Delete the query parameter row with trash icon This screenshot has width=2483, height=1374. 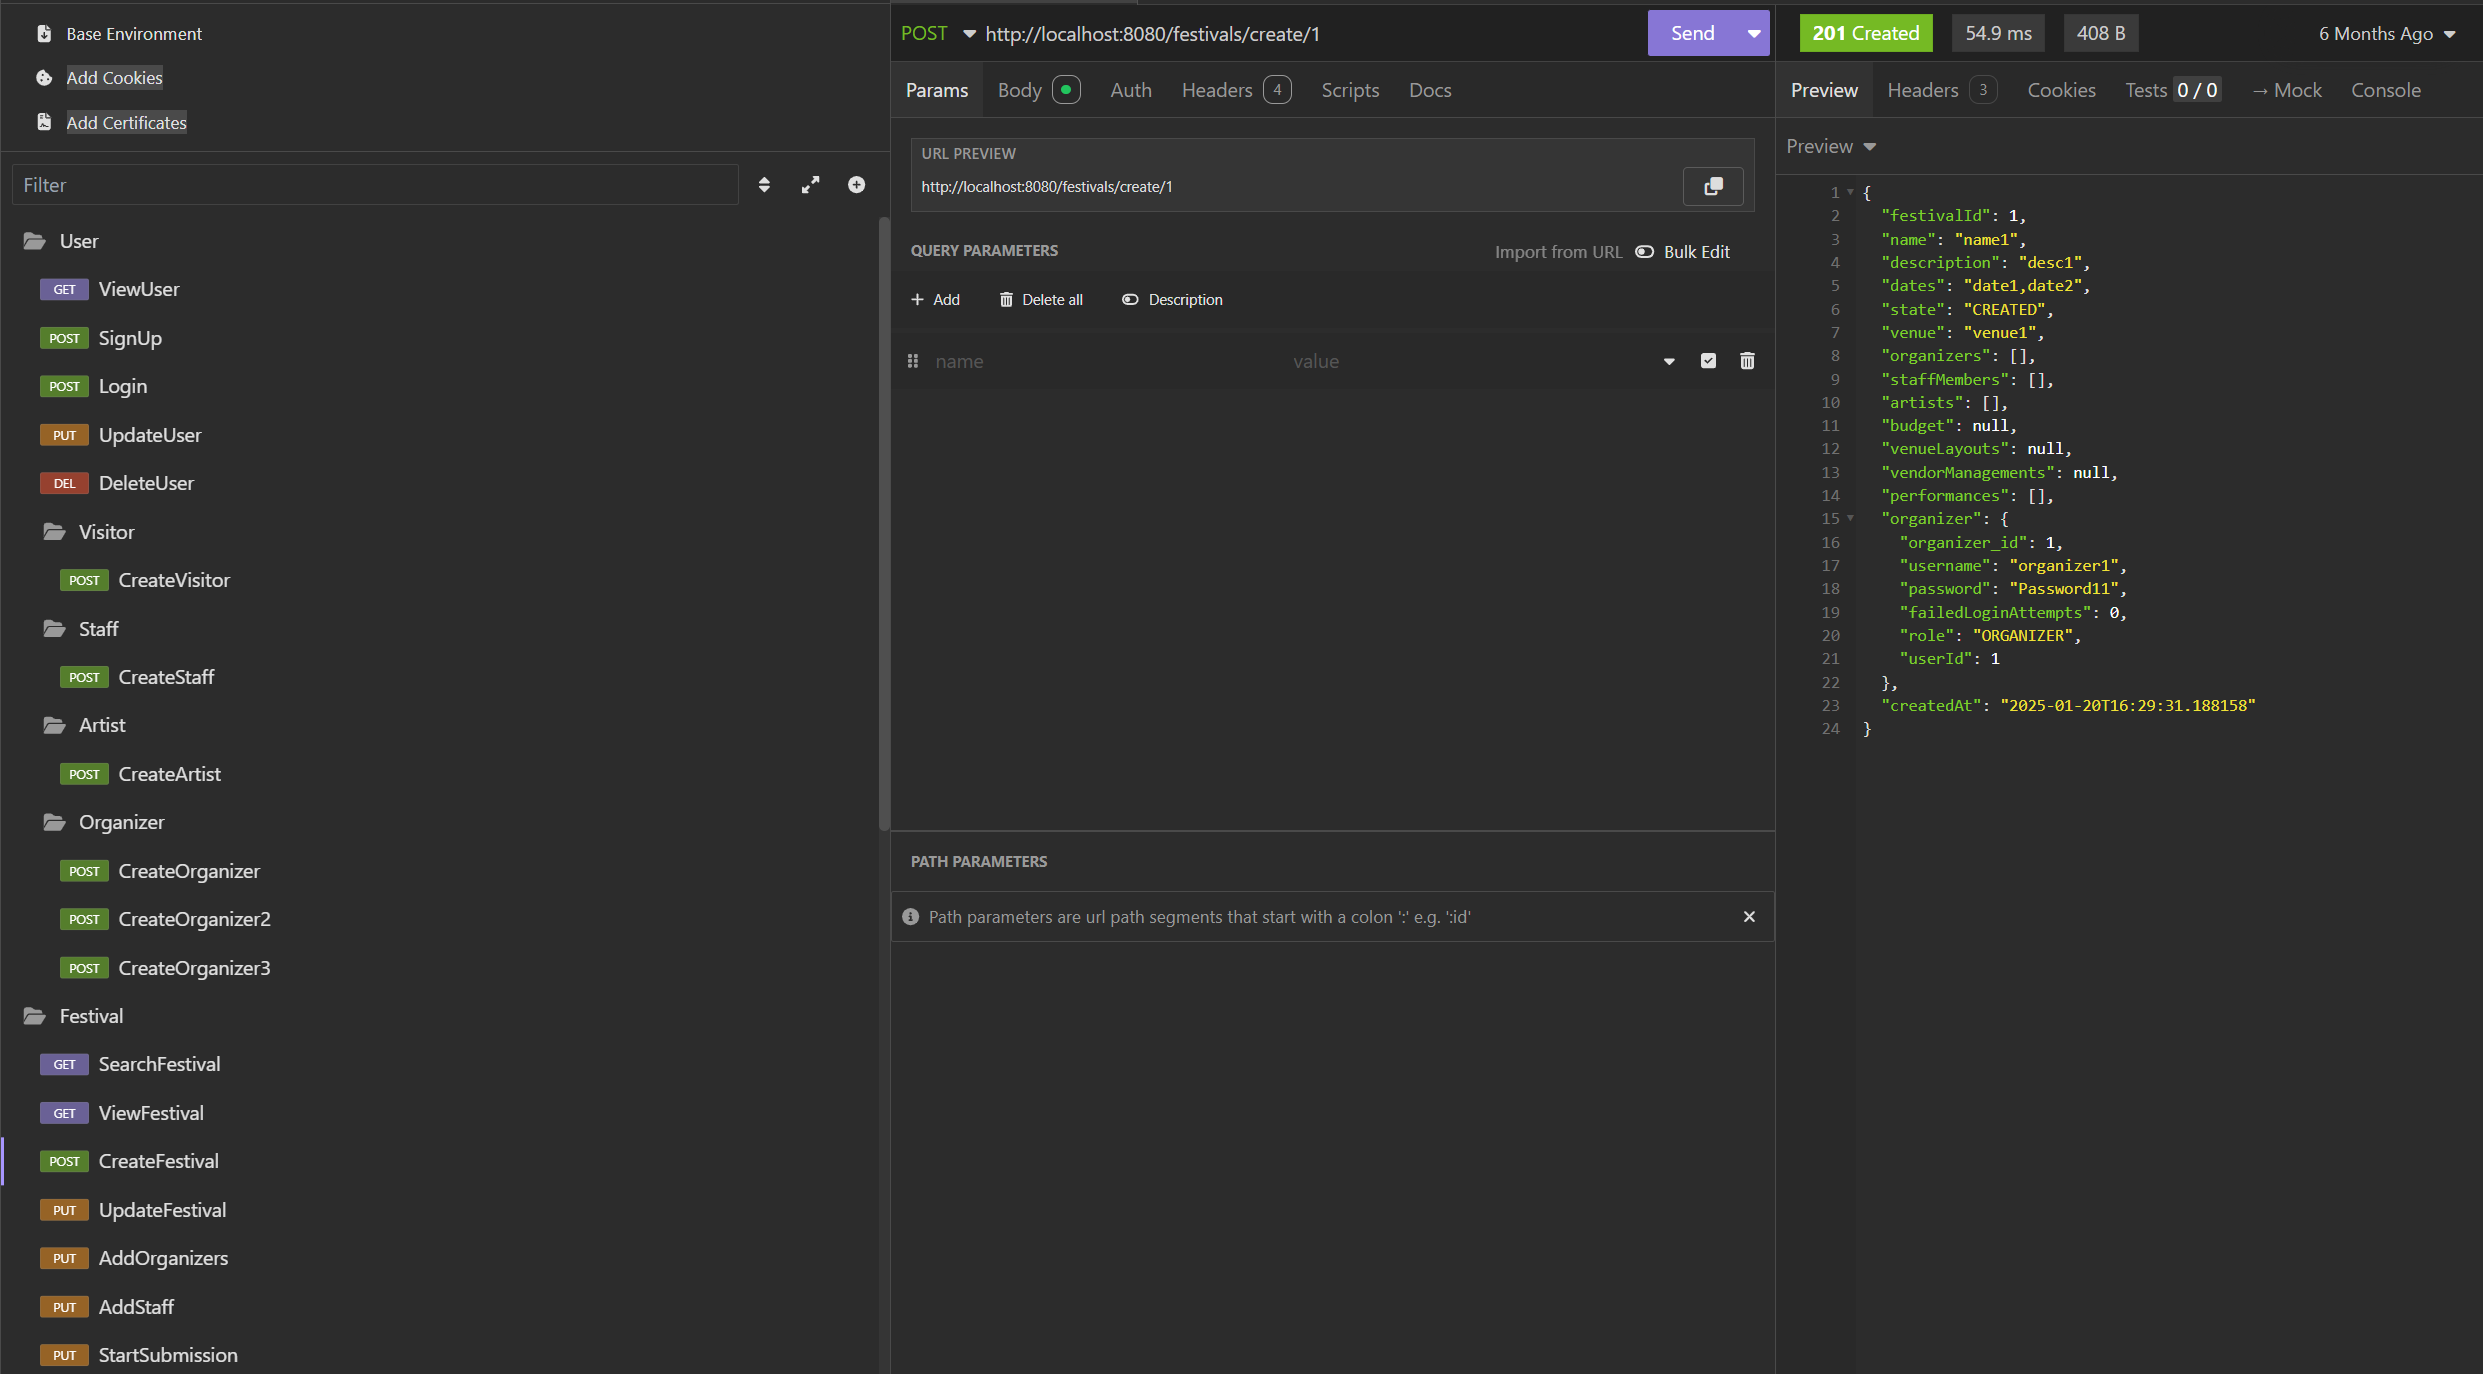click(1747, 360)
